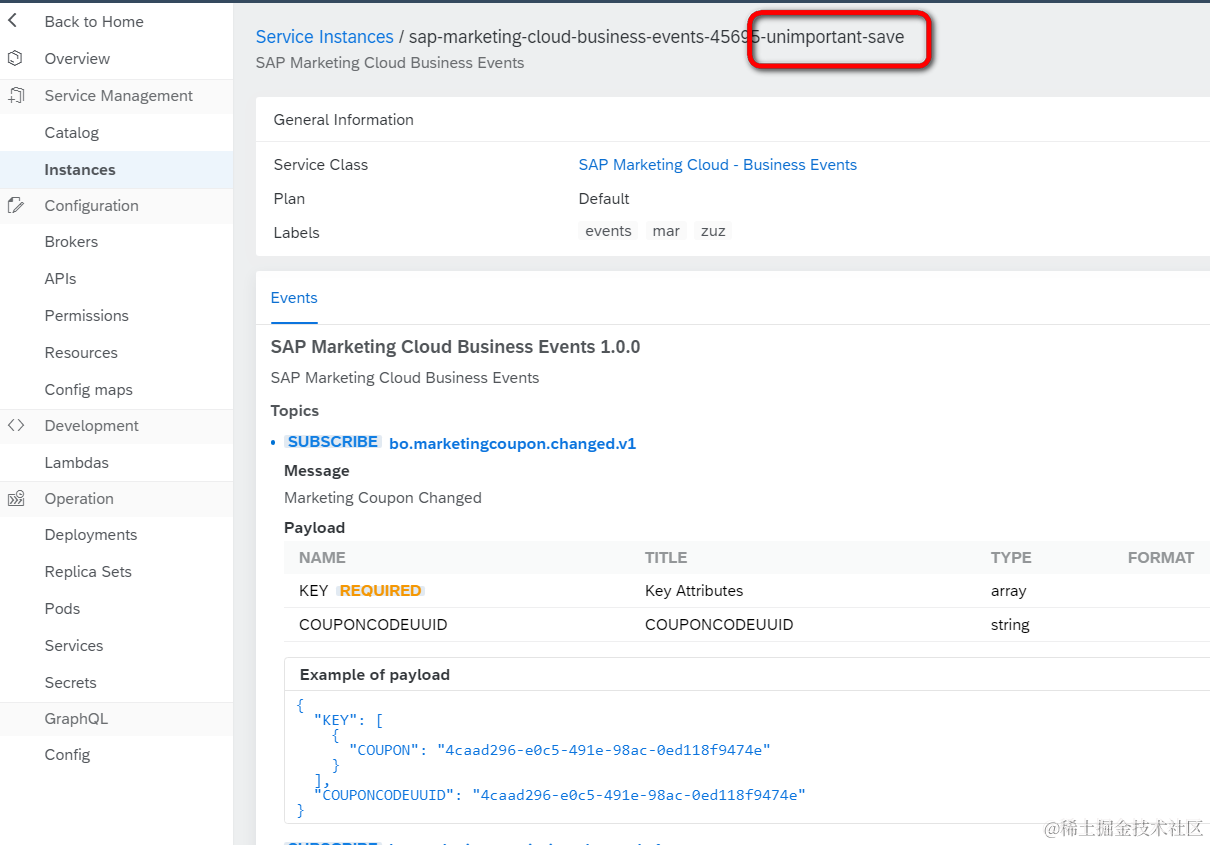Expand the bo.marketingcoupon.changed.v1 topic

pyautogui.click(x=512, y=443)
